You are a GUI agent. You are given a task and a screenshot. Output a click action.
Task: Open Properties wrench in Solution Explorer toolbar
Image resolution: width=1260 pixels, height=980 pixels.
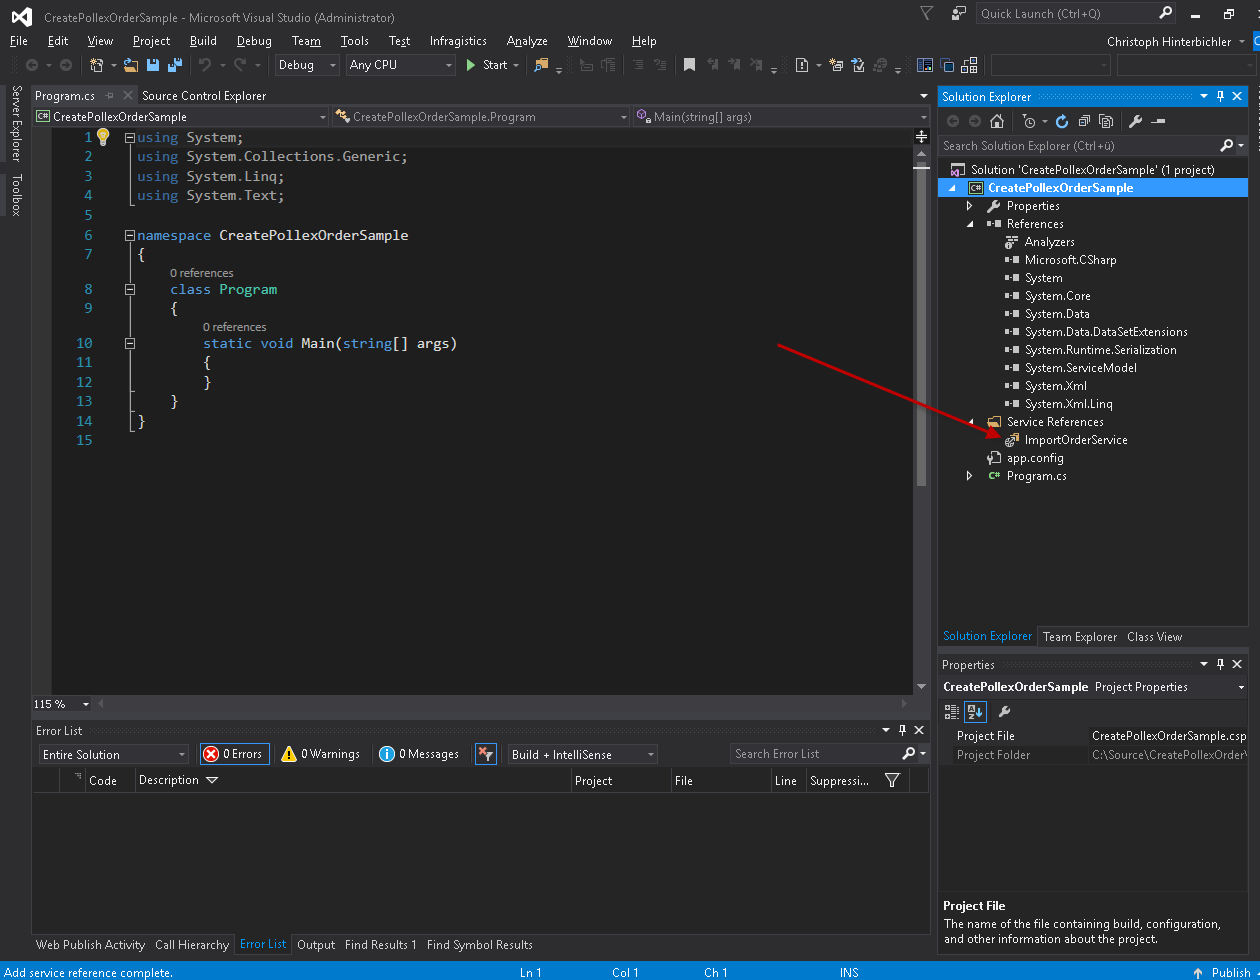coord(1135,121)
